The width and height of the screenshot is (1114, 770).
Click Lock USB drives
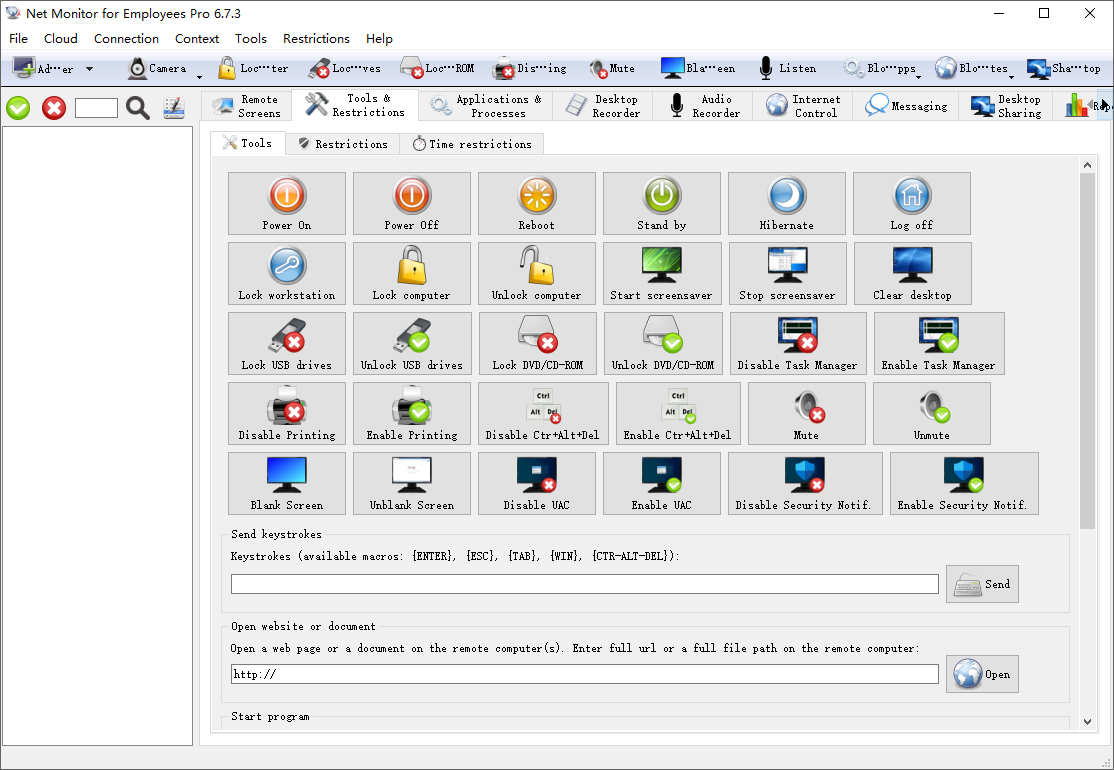pos(286,343)
